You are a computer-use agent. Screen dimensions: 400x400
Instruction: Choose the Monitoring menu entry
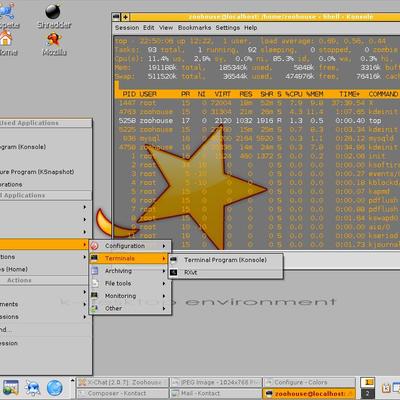(130, 296)
